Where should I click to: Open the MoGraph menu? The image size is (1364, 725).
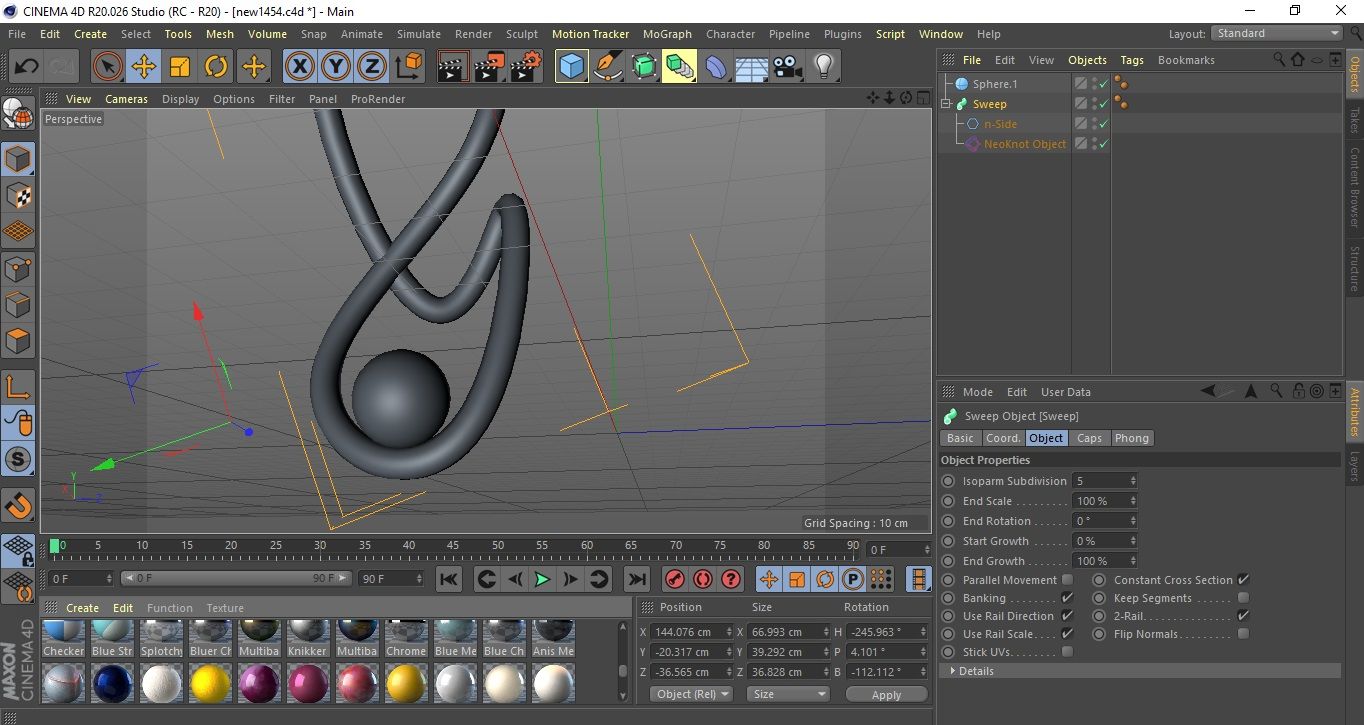pos(666,34)
